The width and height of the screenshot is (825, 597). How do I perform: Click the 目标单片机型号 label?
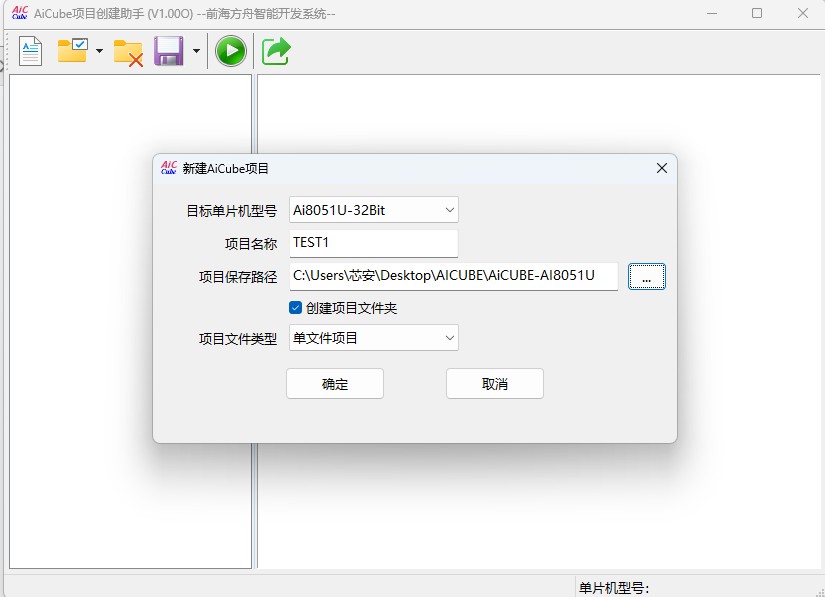tap(232, 211)
